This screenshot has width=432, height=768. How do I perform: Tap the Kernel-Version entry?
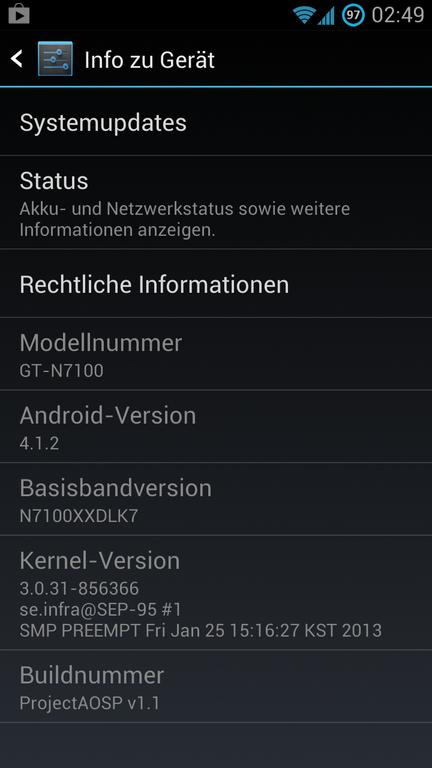click(216, 593)
